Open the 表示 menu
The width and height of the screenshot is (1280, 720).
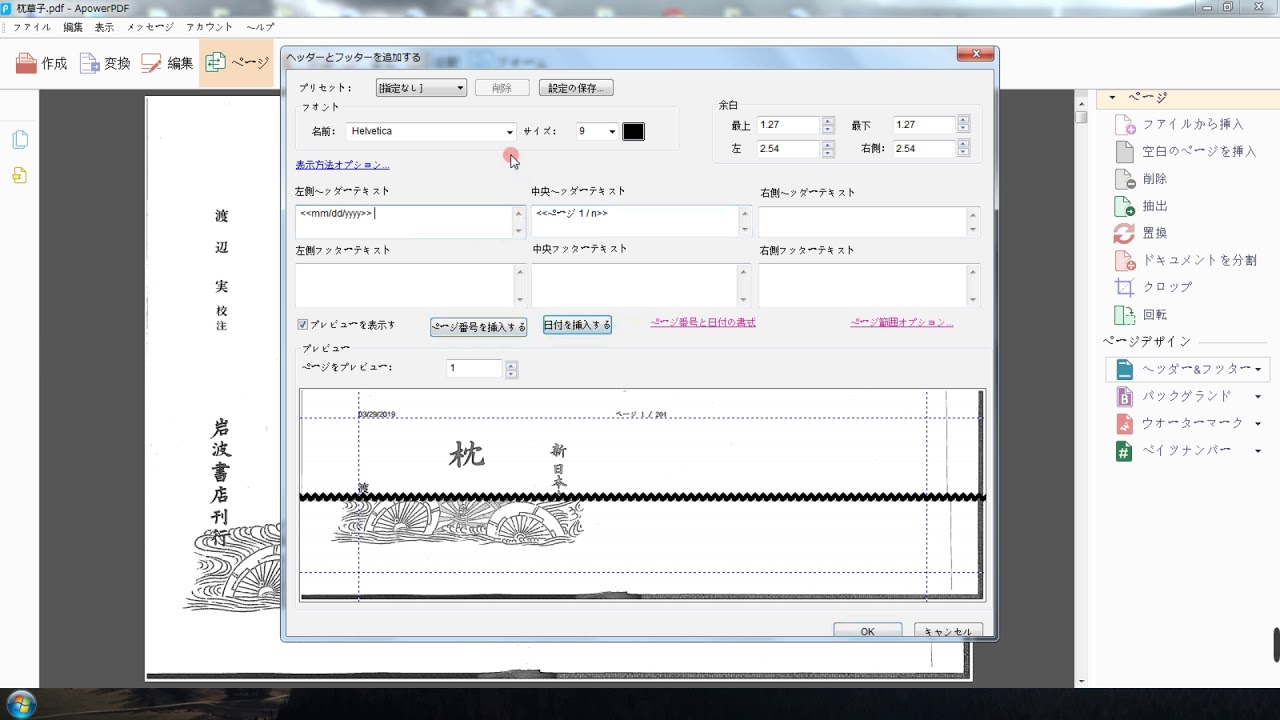click(x=104, y=27)
